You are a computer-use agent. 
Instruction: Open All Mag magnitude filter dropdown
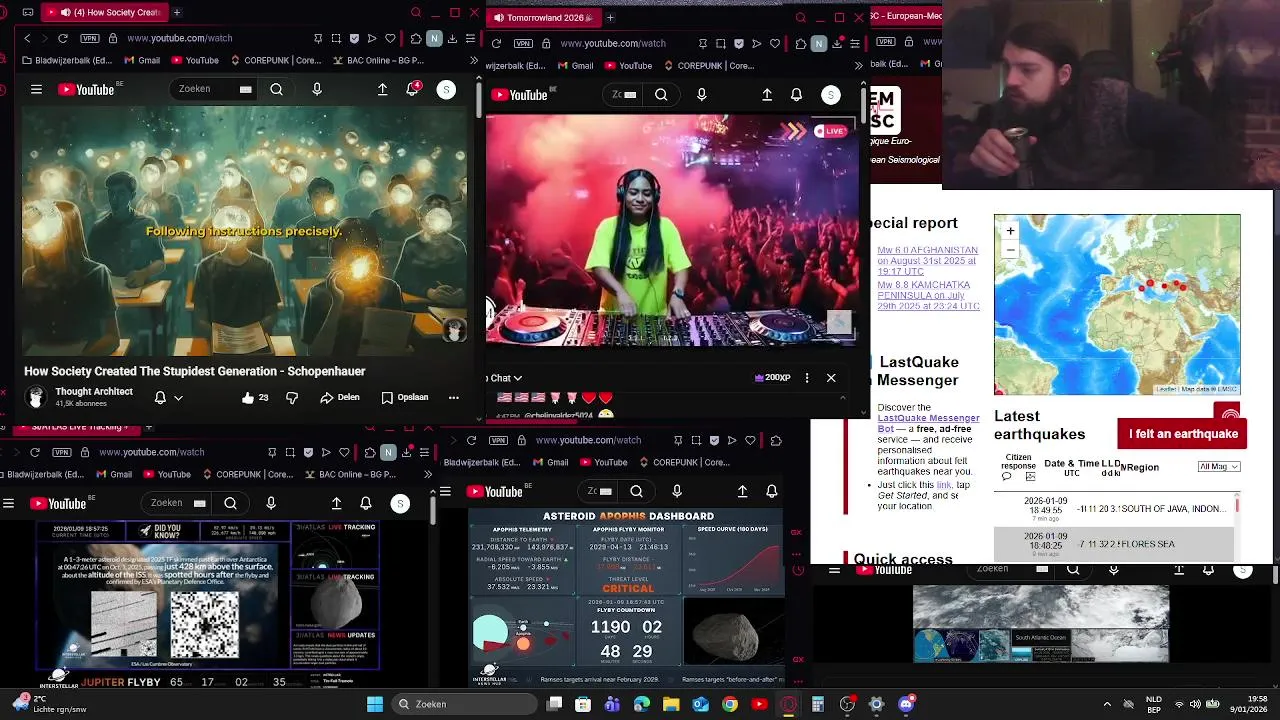click(1219, 466)
